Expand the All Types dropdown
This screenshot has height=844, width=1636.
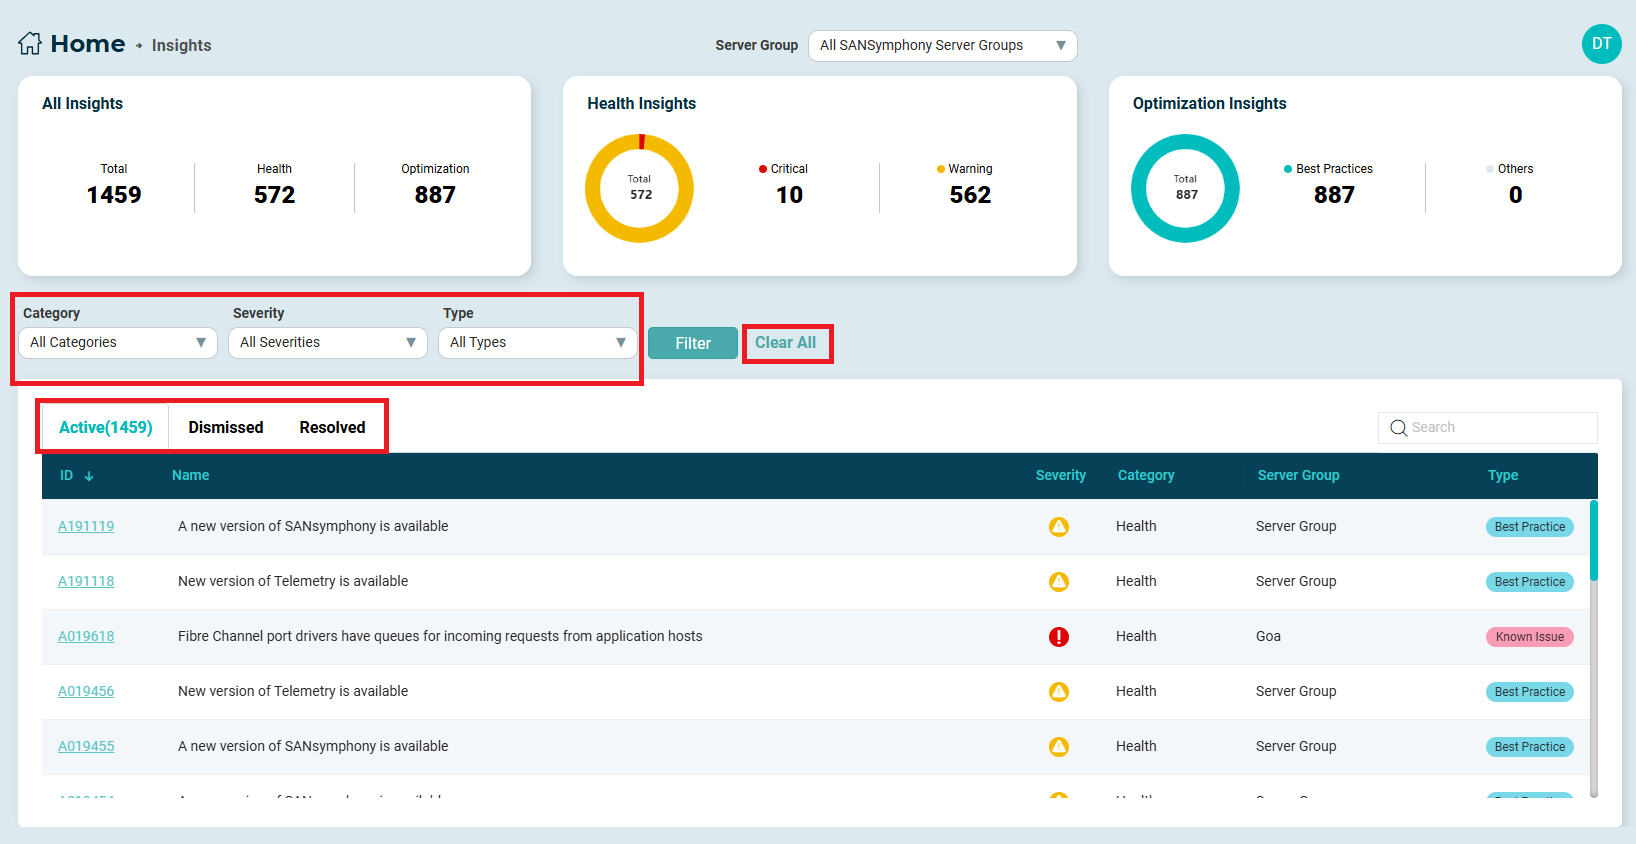pos(538,343)
